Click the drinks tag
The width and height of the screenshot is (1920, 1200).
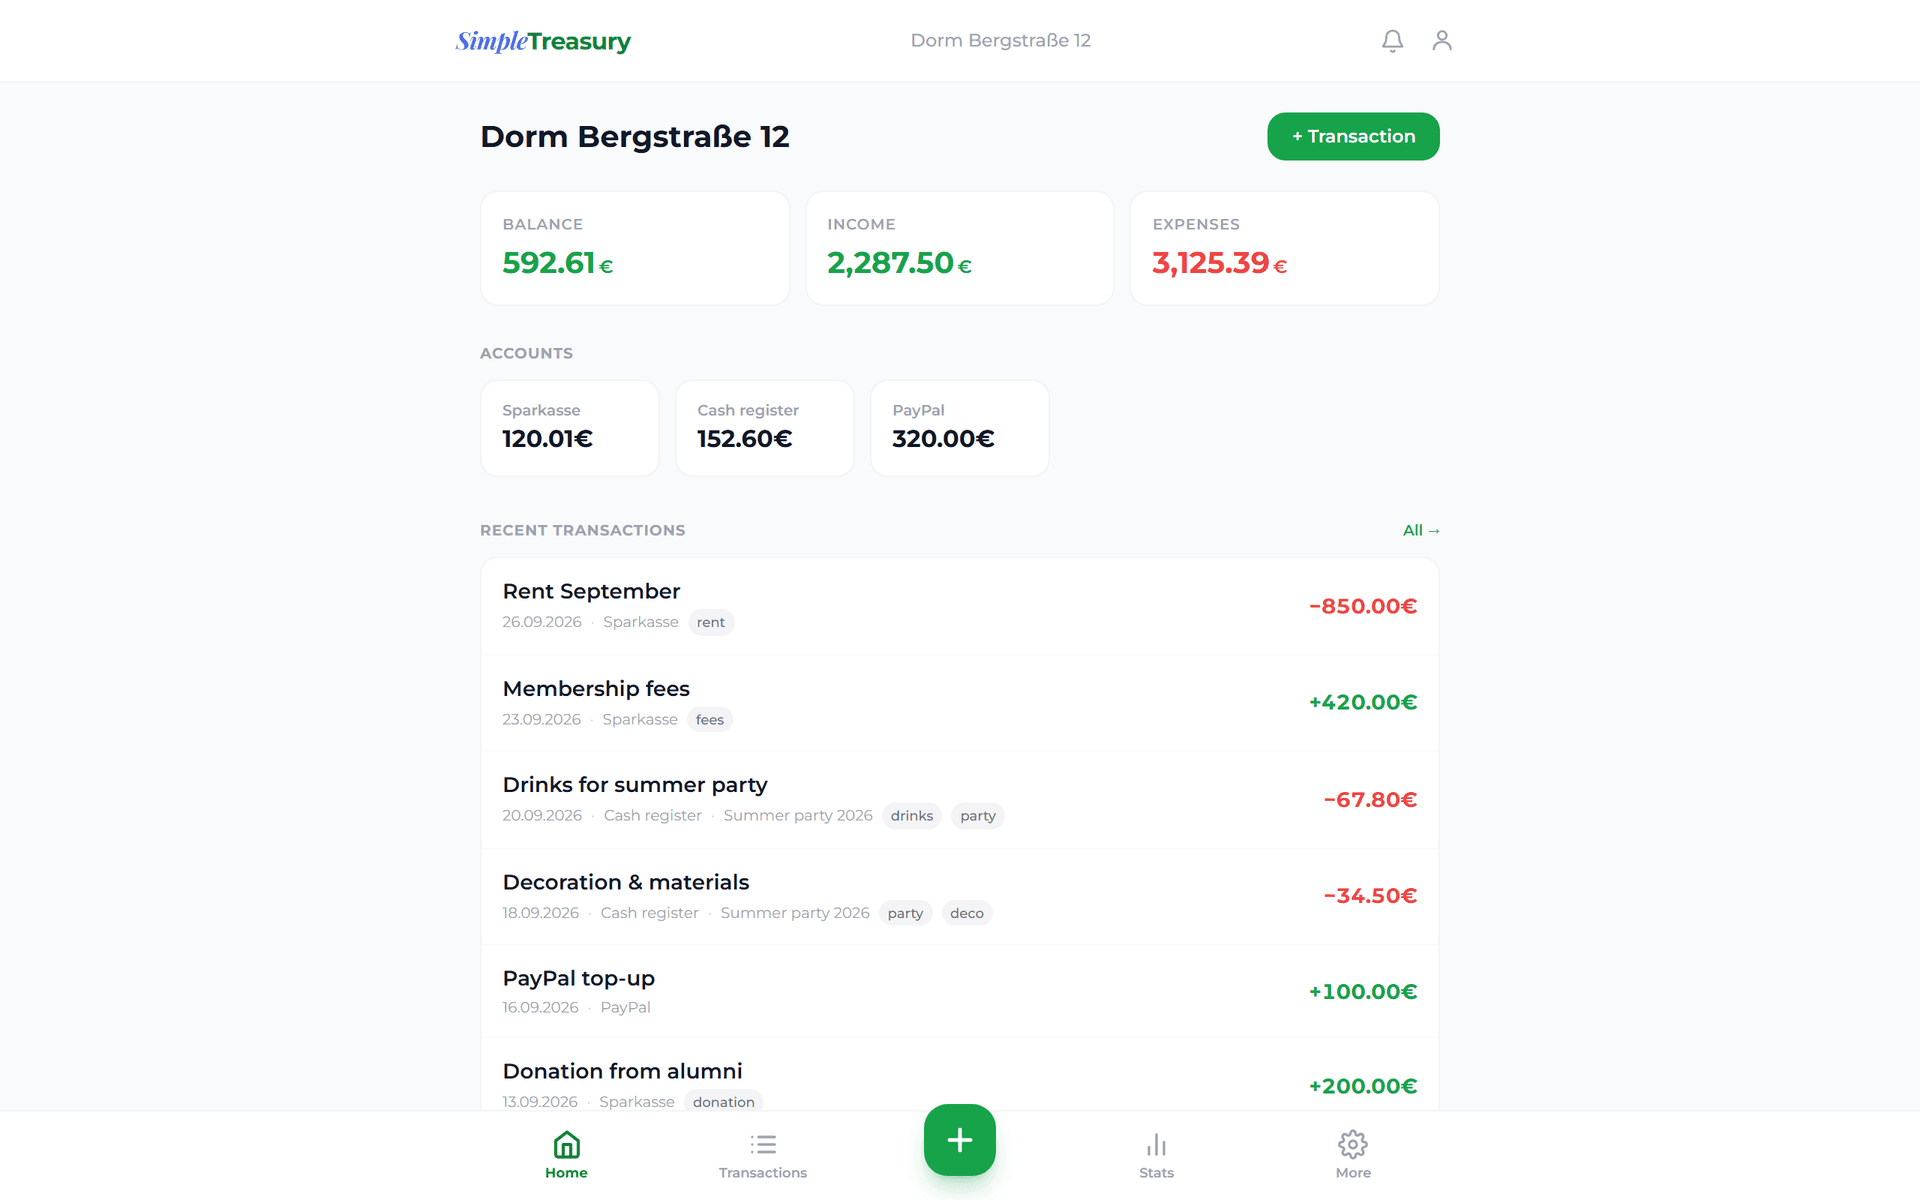(x=912, y=816)
